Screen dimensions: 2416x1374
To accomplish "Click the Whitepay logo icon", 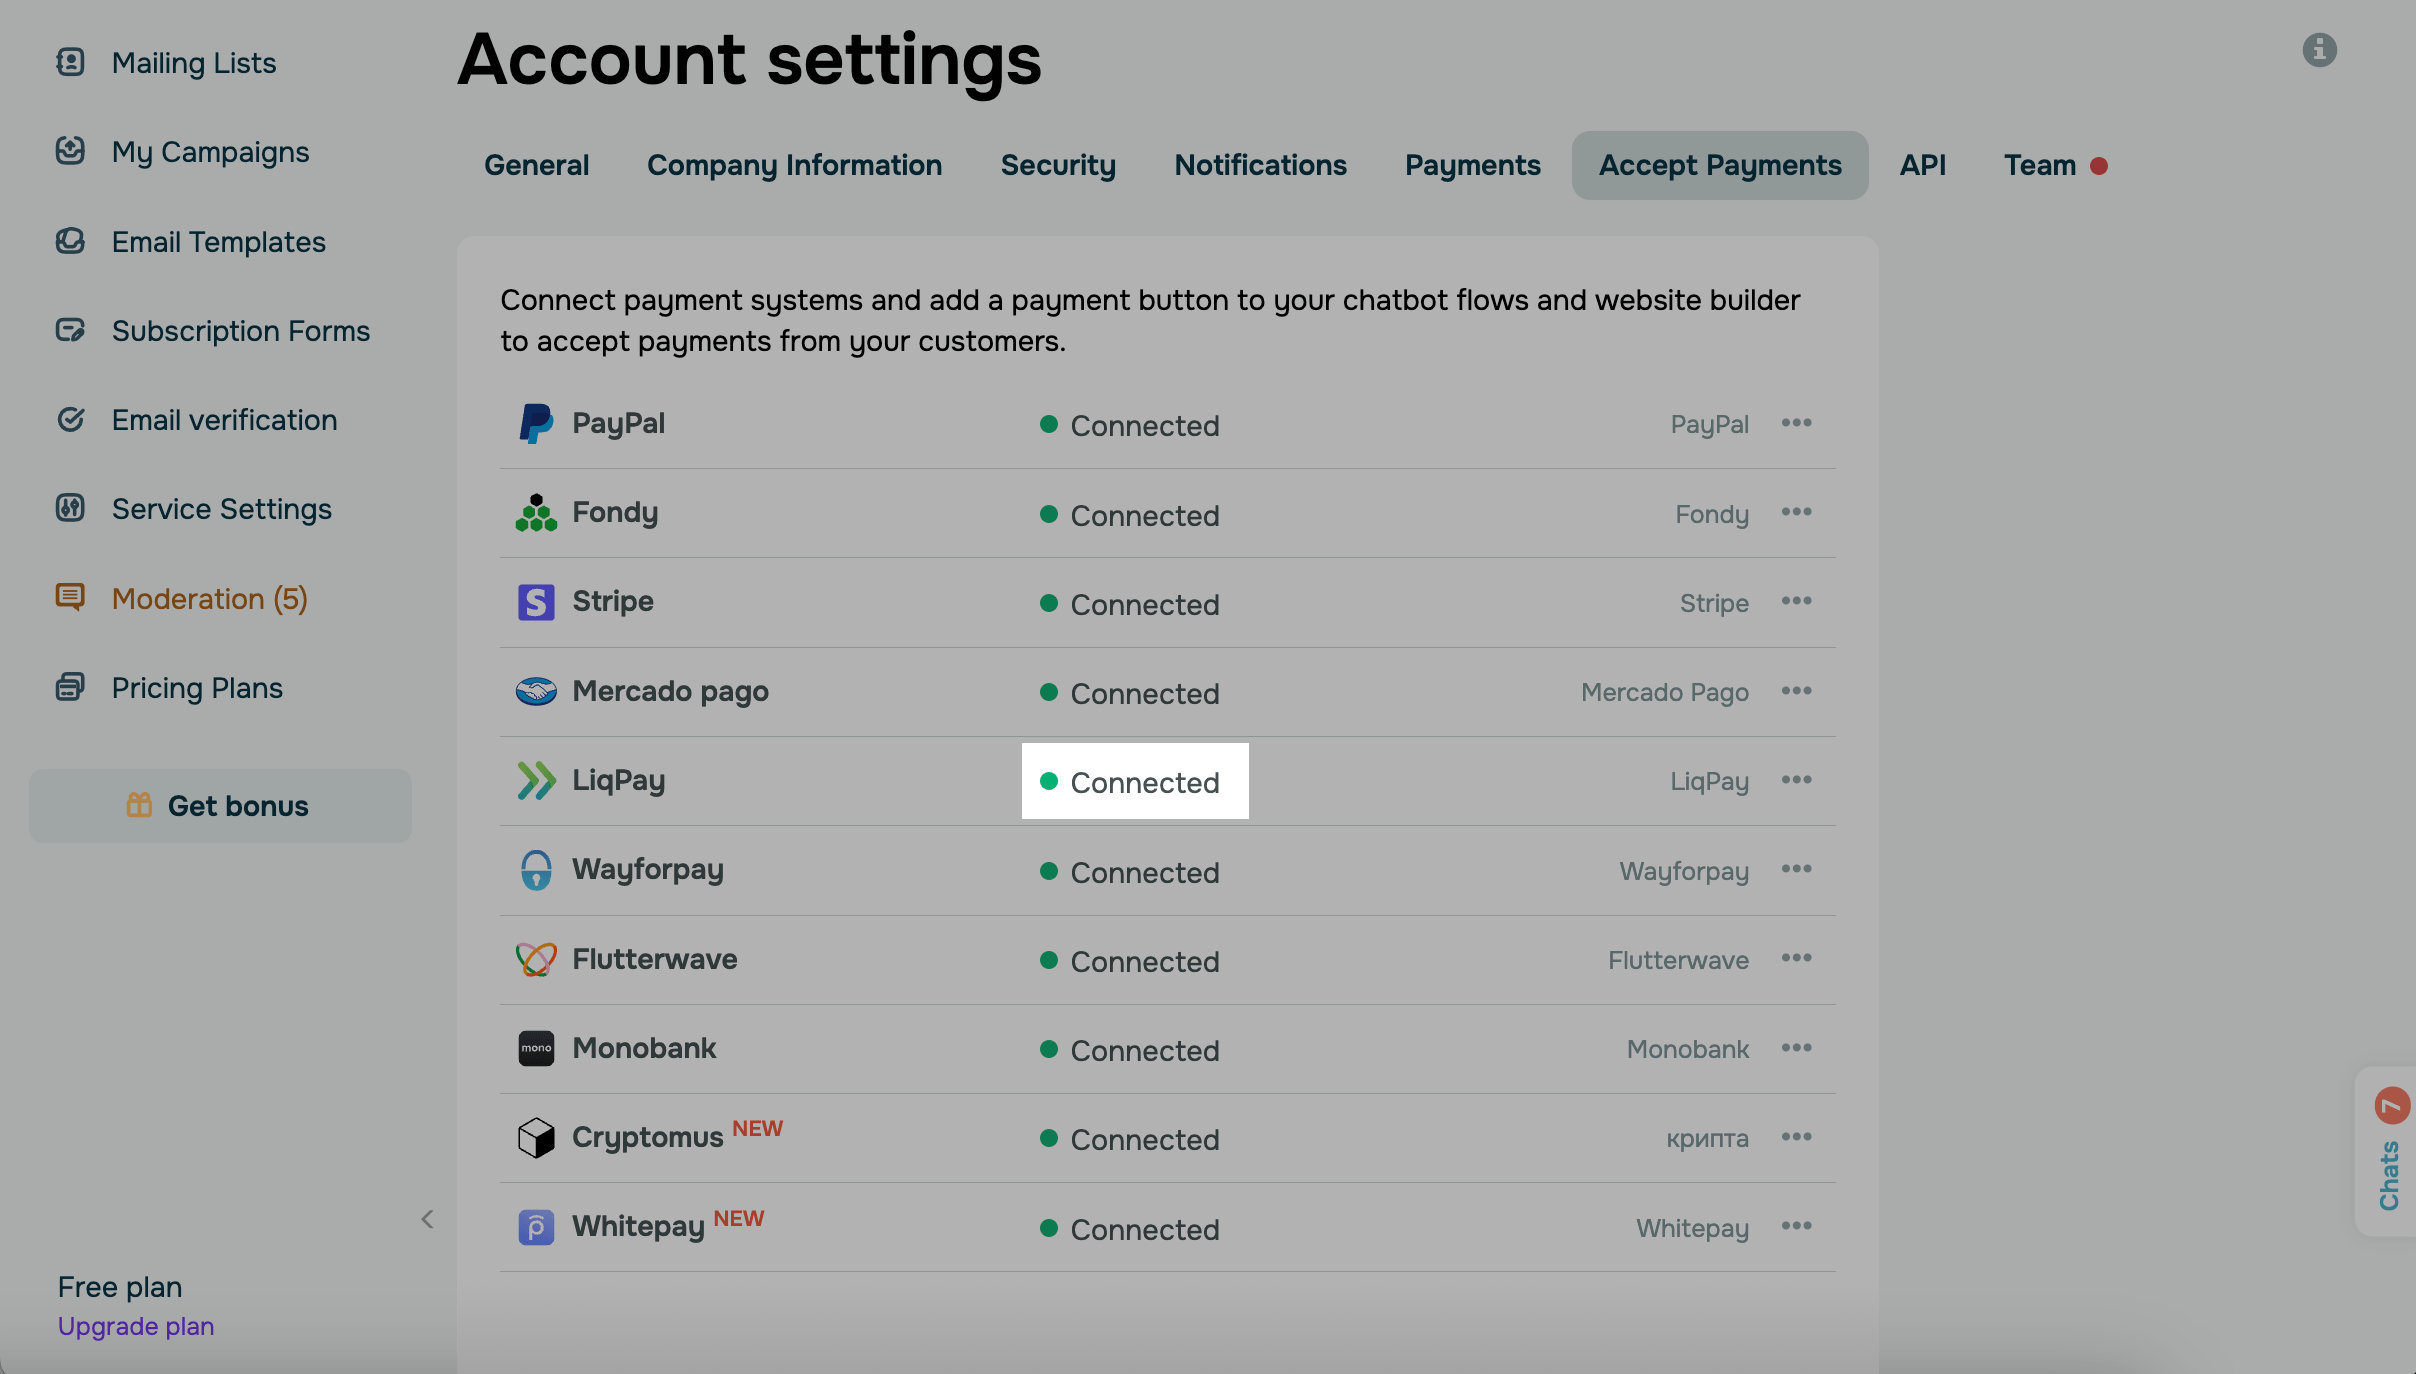I will [x=536, y=1227].
